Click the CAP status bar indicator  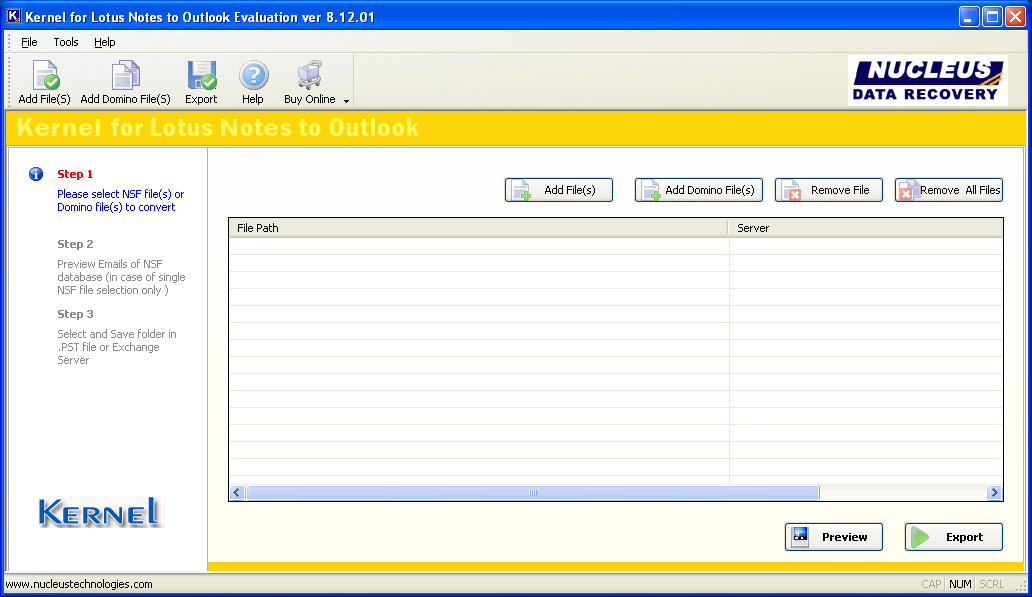click(931, 584)
